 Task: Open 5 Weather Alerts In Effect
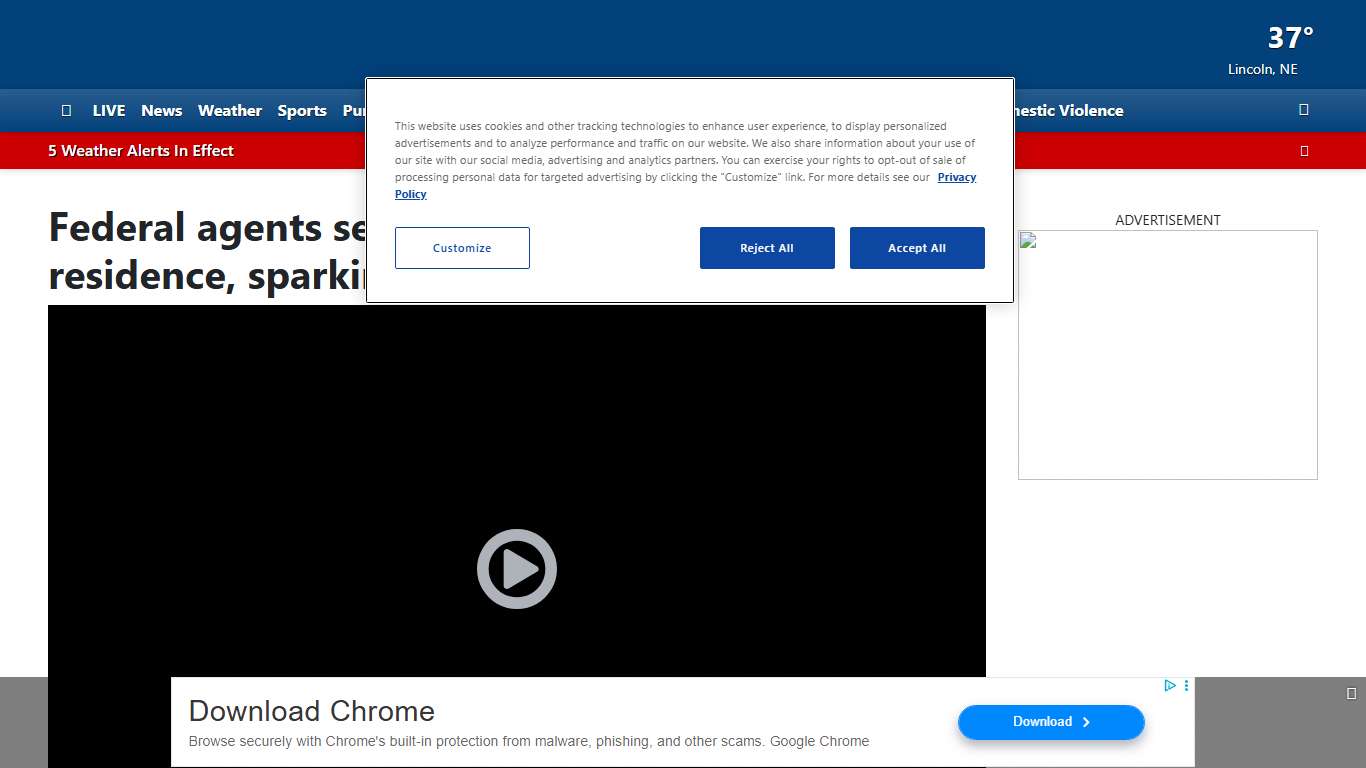141,151
